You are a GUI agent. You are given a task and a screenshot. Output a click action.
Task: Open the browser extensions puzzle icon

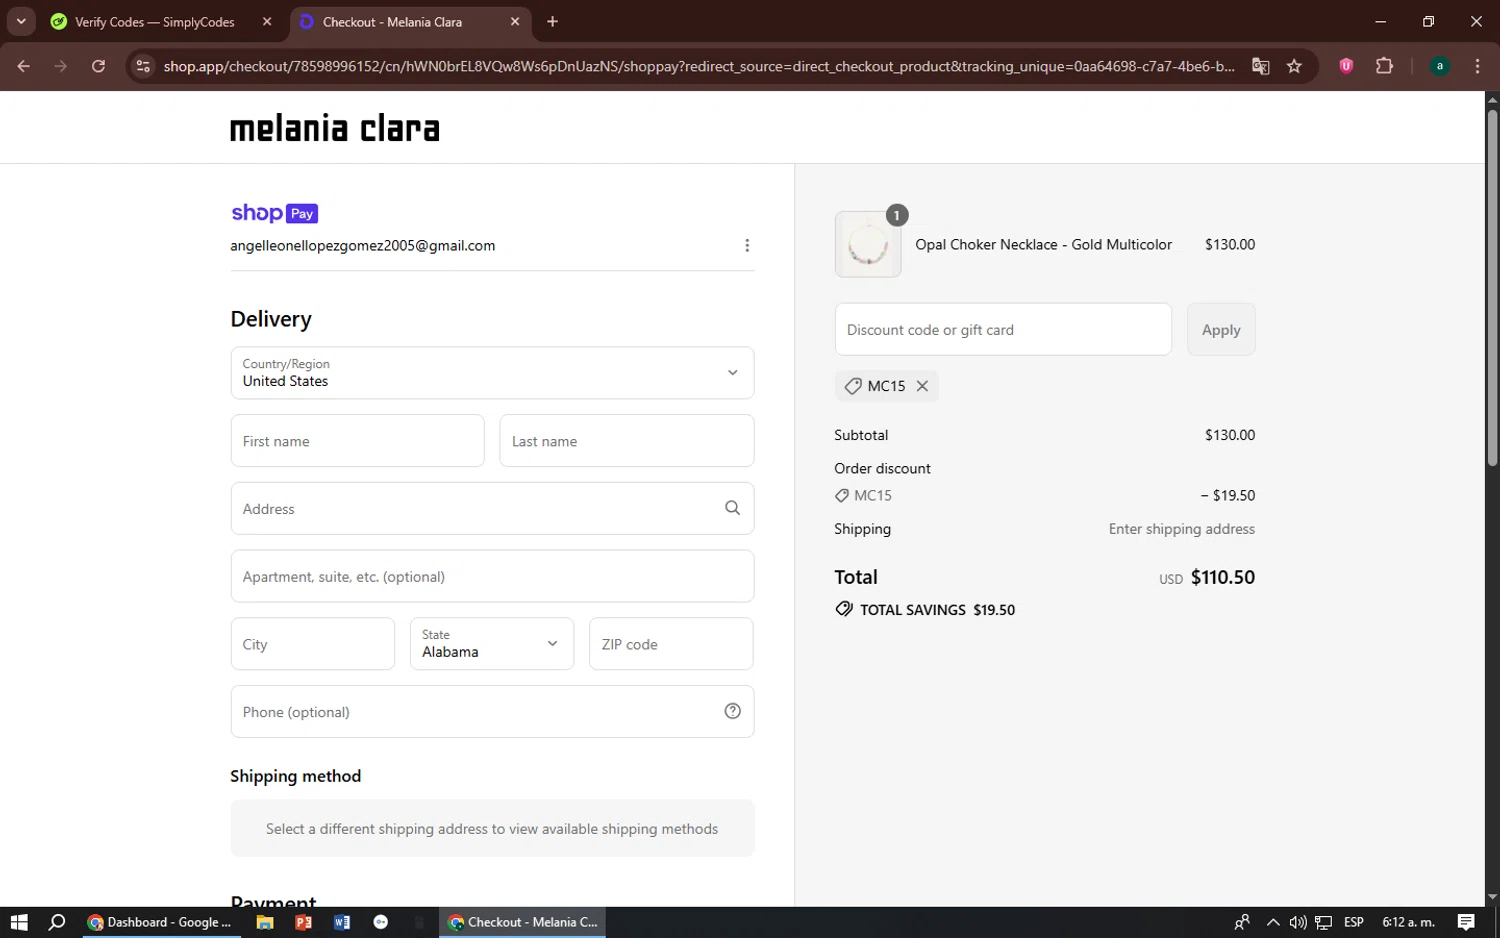(x=1384, y=66)
